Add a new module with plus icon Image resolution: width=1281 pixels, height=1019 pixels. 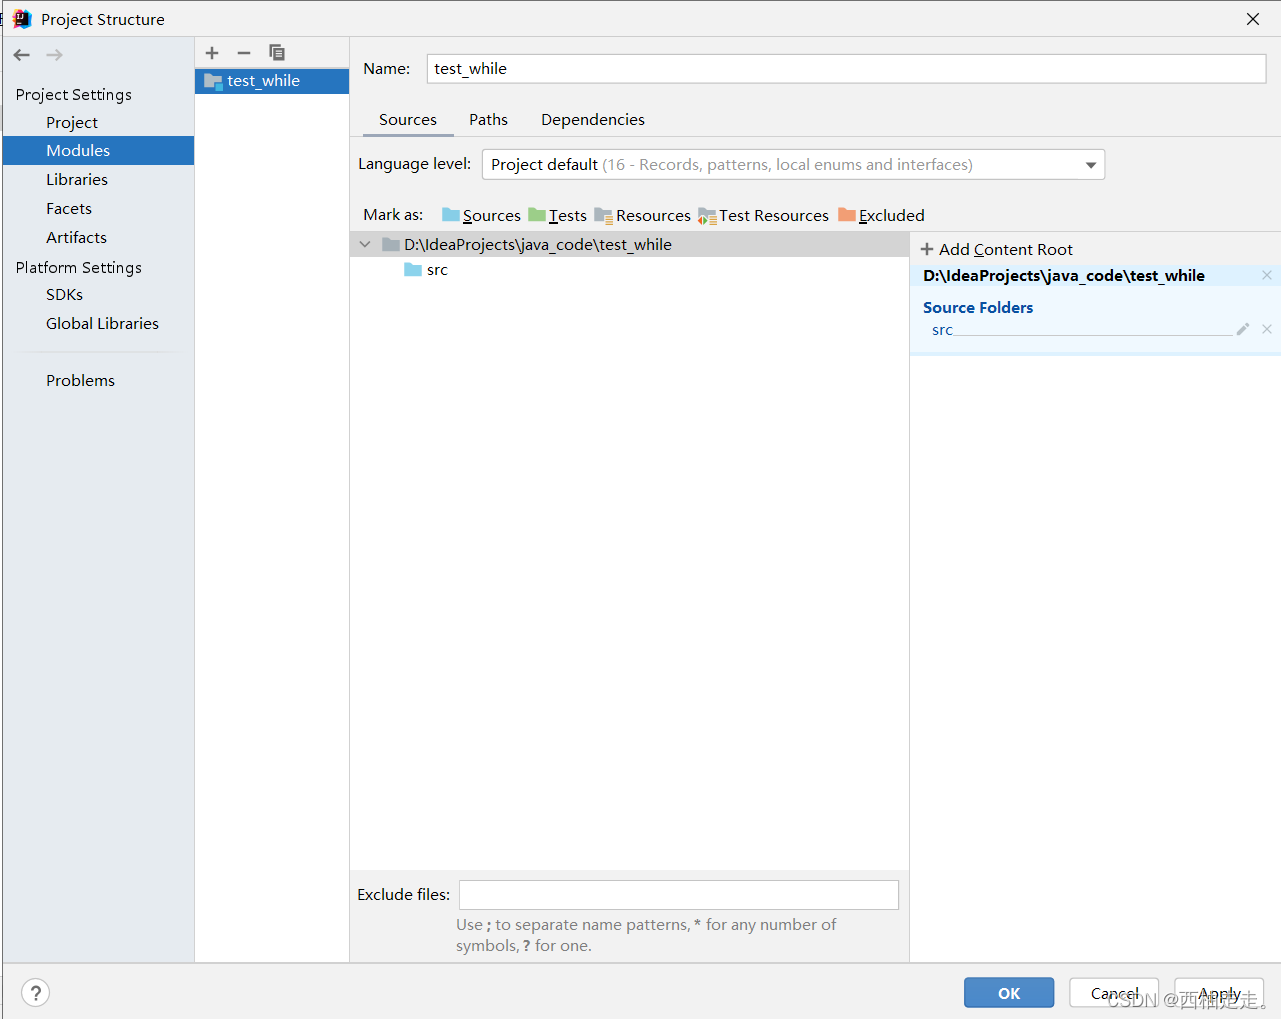(212, 53)
